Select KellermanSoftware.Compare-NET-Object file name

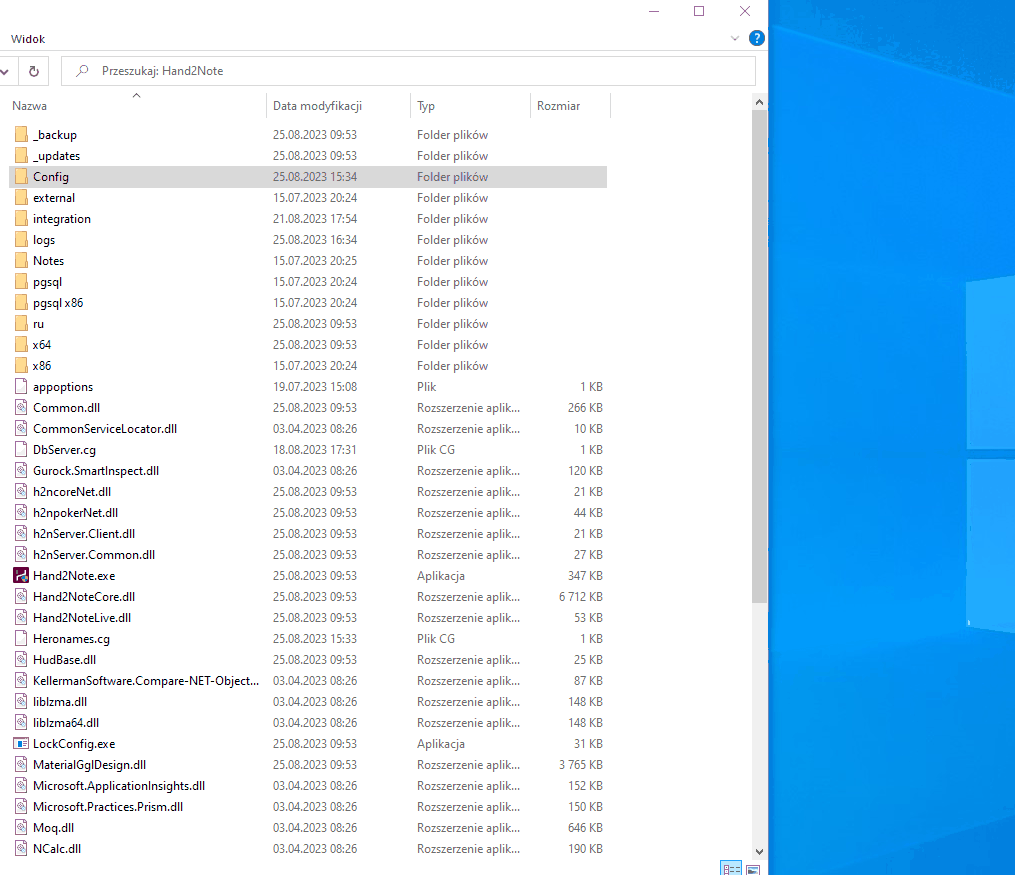click(x=146, y=681)
